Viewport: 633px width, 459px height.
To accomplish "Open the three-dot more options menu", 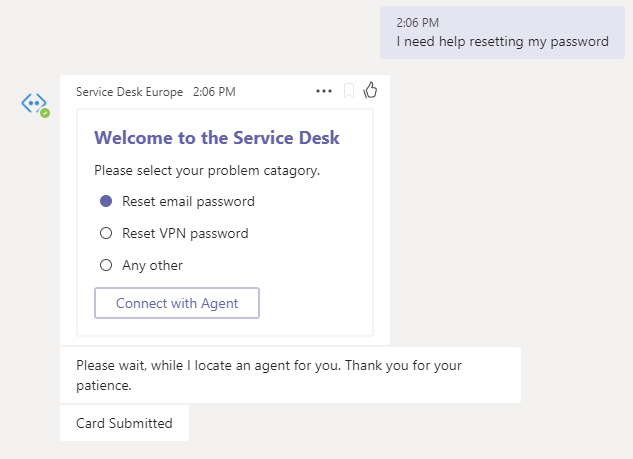I will click(324, 91).
